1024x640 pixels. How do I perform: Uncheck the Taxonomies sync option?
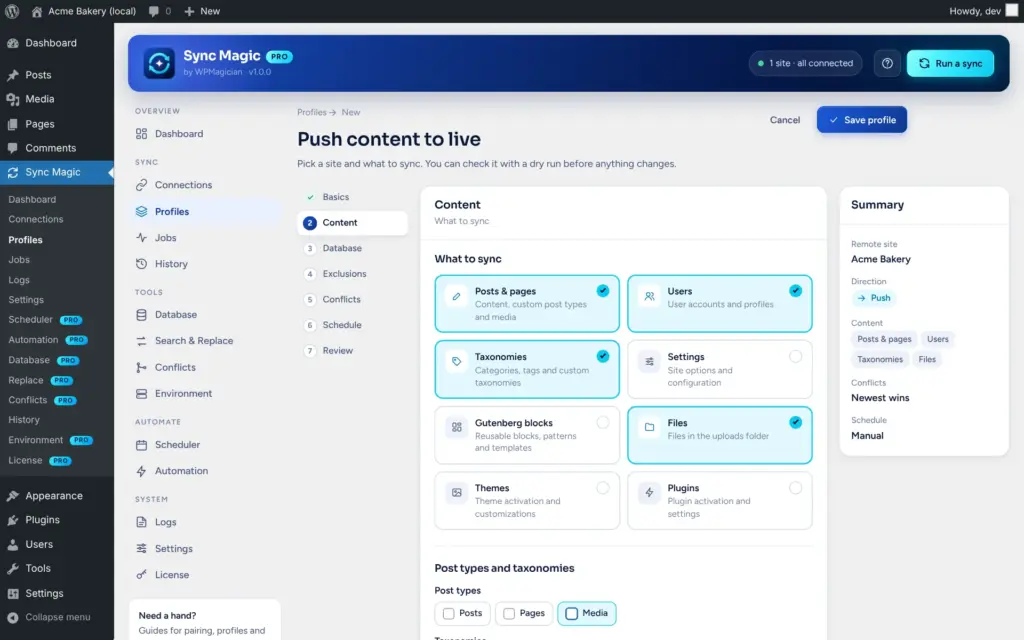[602, 356]
